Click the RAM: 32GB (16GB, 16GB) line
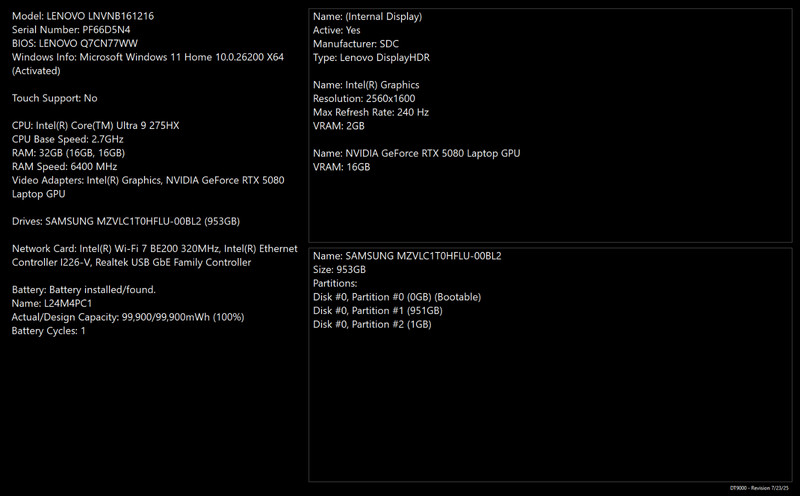800x496 pixels. tap(68, 153)
